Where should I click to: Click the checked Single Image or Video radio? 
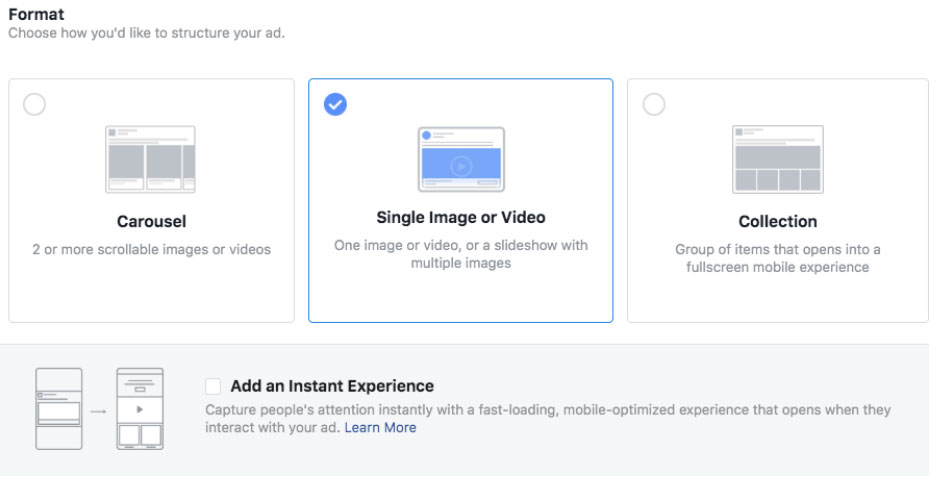[336, 105]
